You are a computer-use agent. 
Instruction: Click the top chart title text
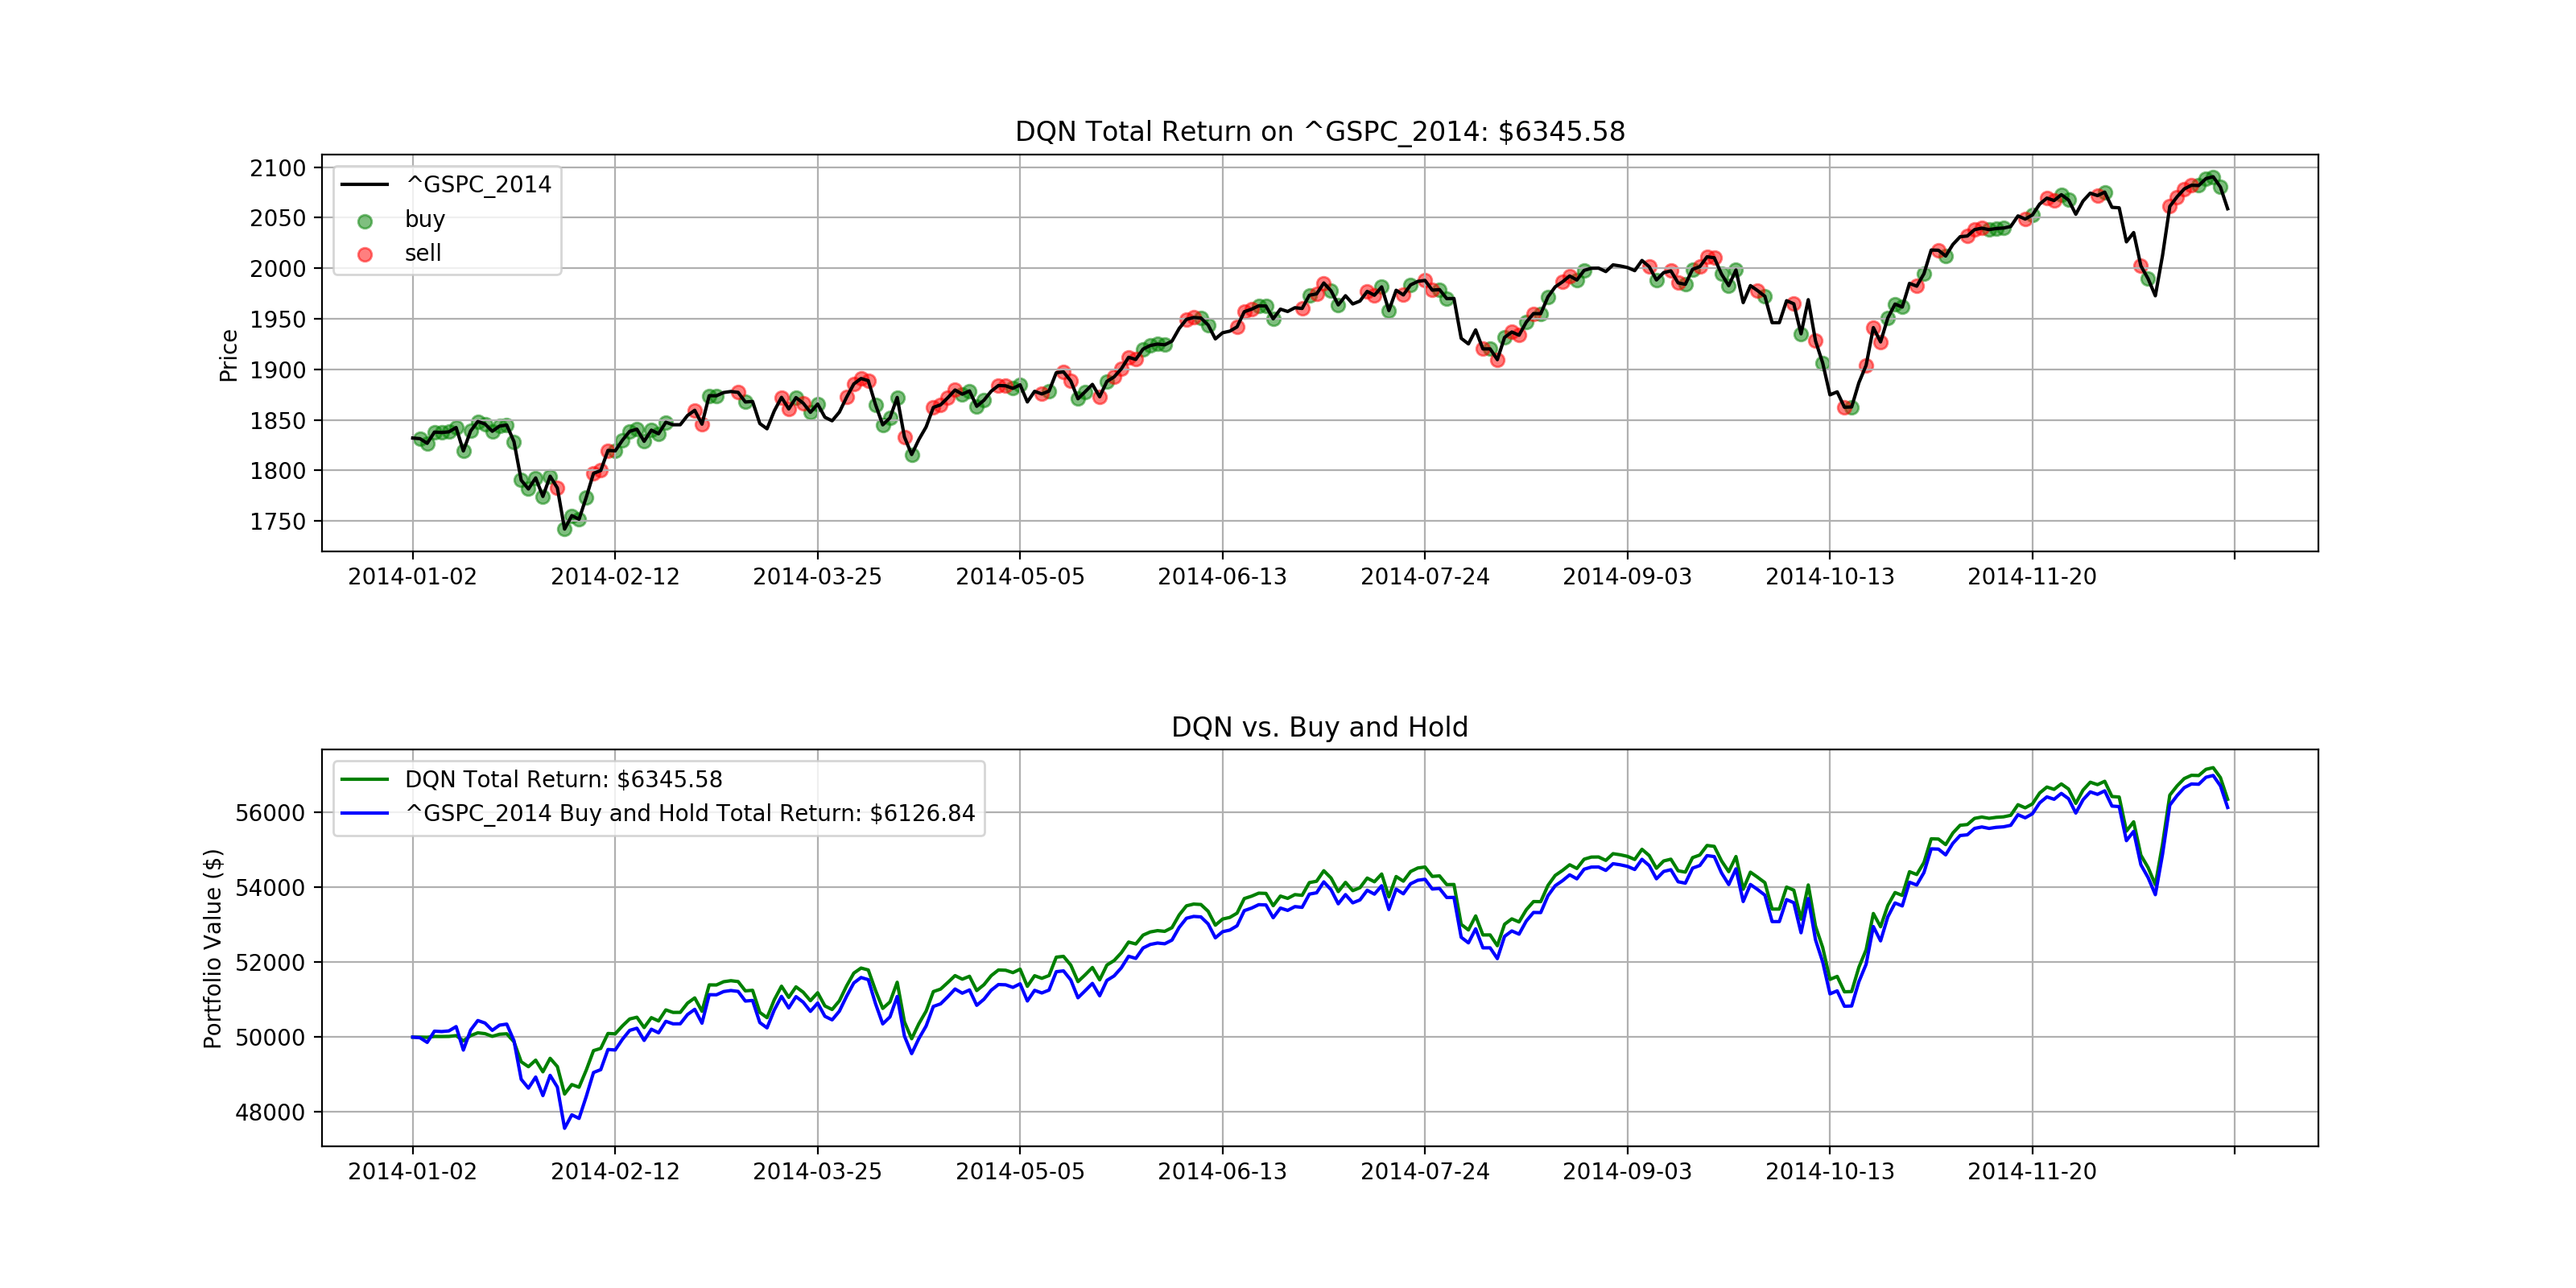tap(1319, 132)
